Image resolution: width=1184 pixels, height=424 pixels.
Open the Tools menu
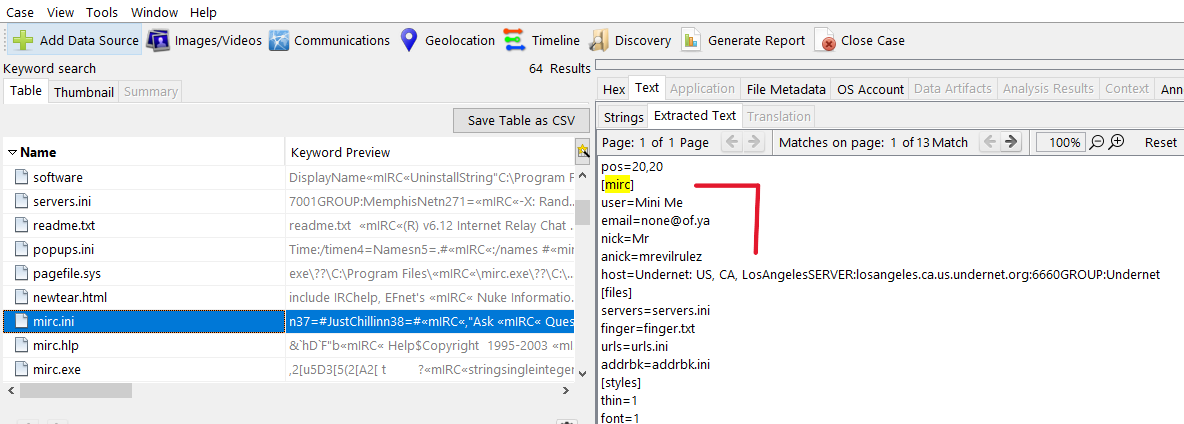coord(102,13)
